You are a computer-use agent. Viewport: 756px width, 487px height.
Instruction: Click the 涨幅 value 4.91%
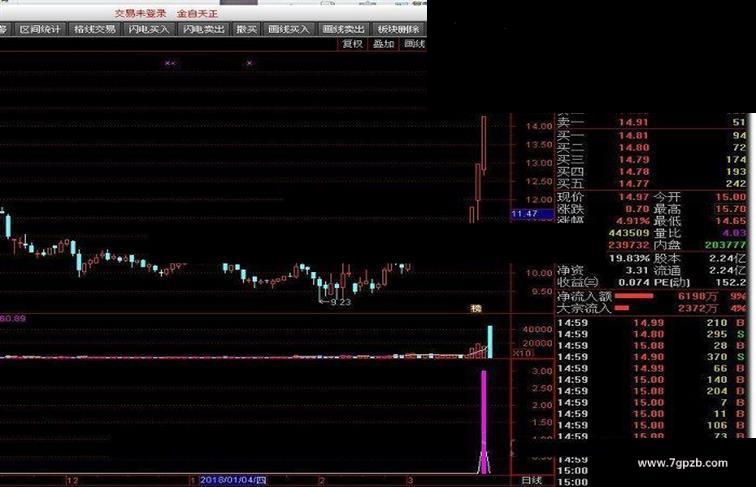click(633, 221)
